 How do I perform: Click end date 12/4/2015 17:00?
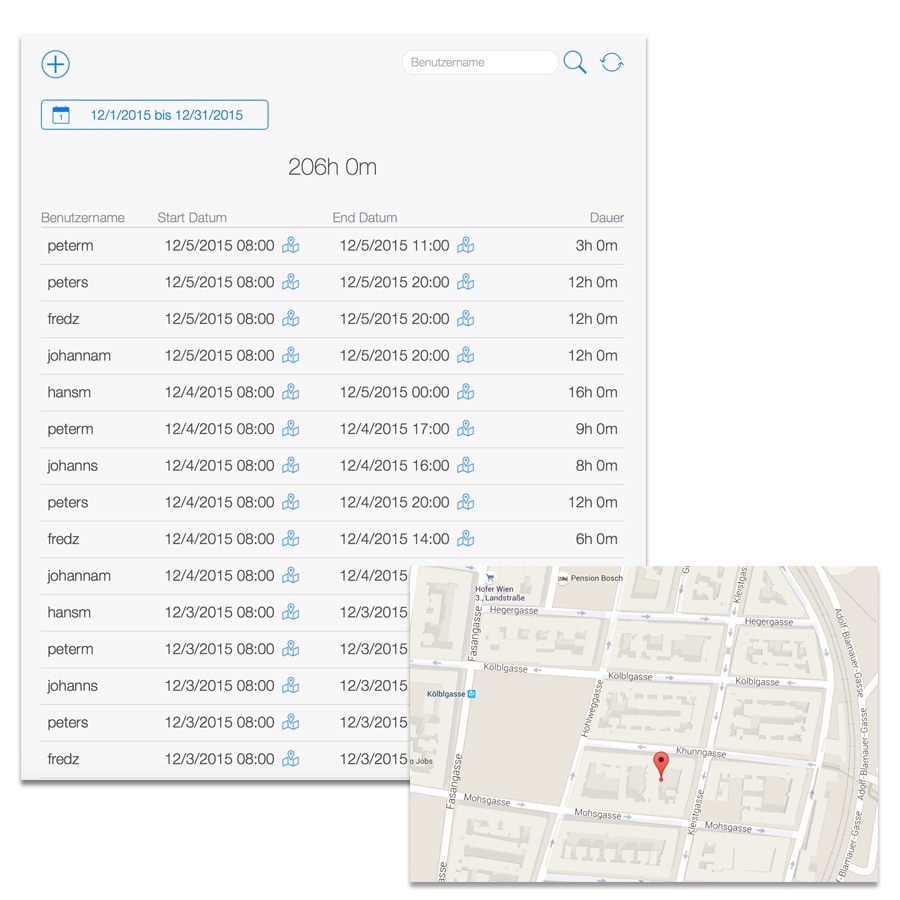click(x=394, y=429)
